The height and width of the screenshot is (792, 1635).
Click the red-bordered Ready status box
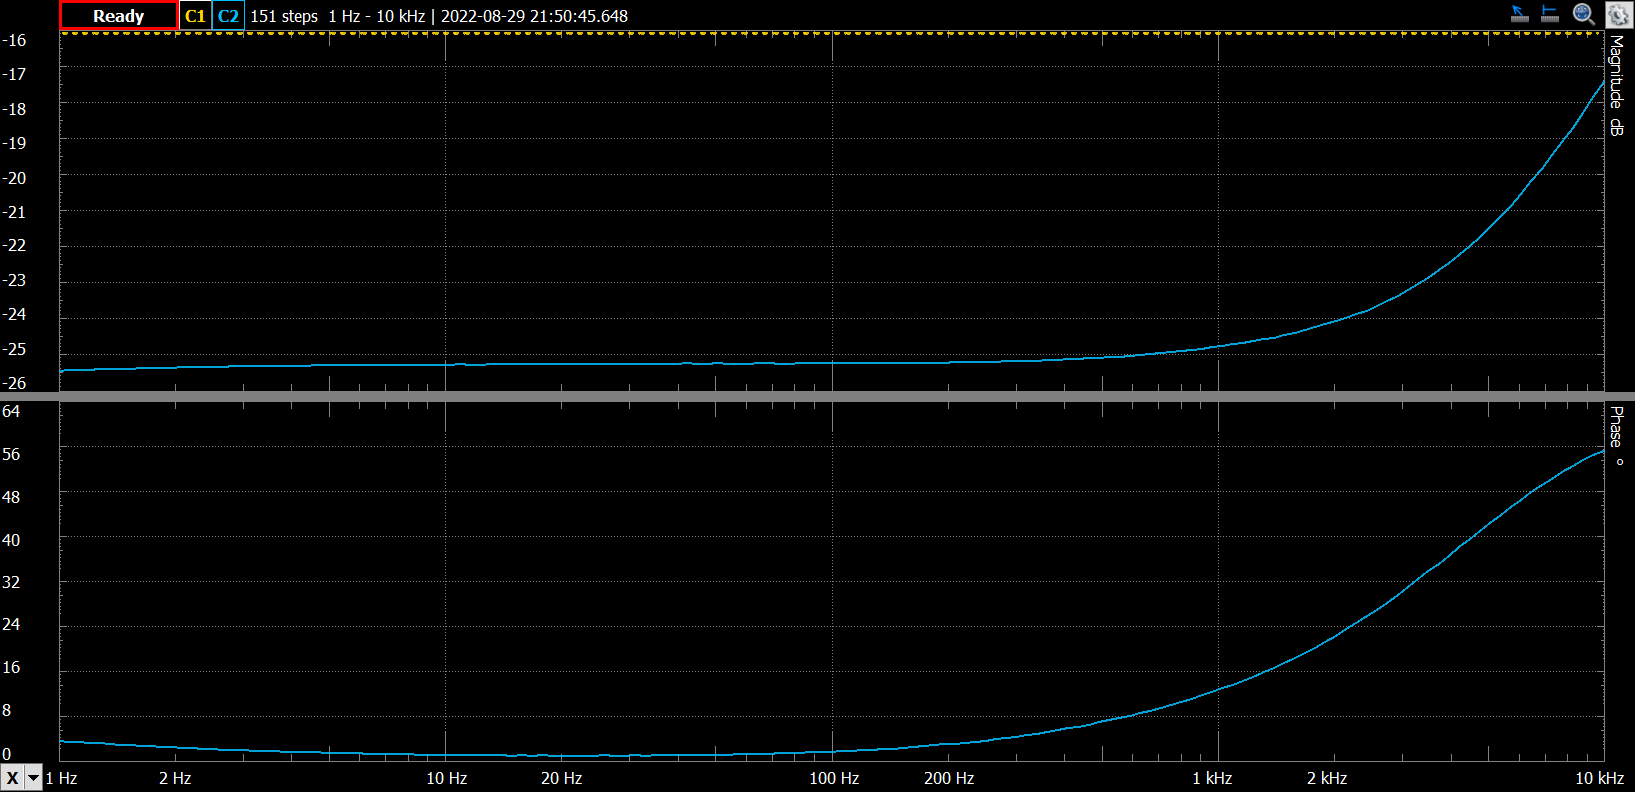[x=118, y=16]
